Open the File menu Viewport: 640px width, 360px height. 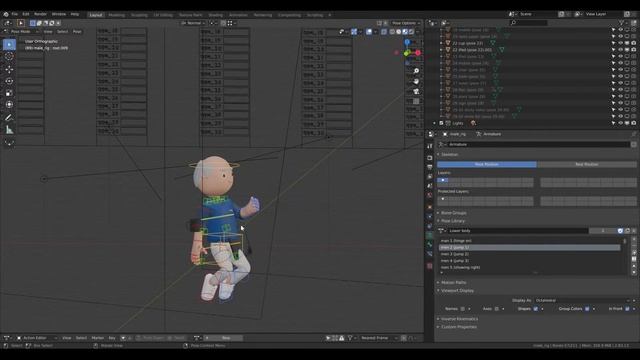click(15, 14)
